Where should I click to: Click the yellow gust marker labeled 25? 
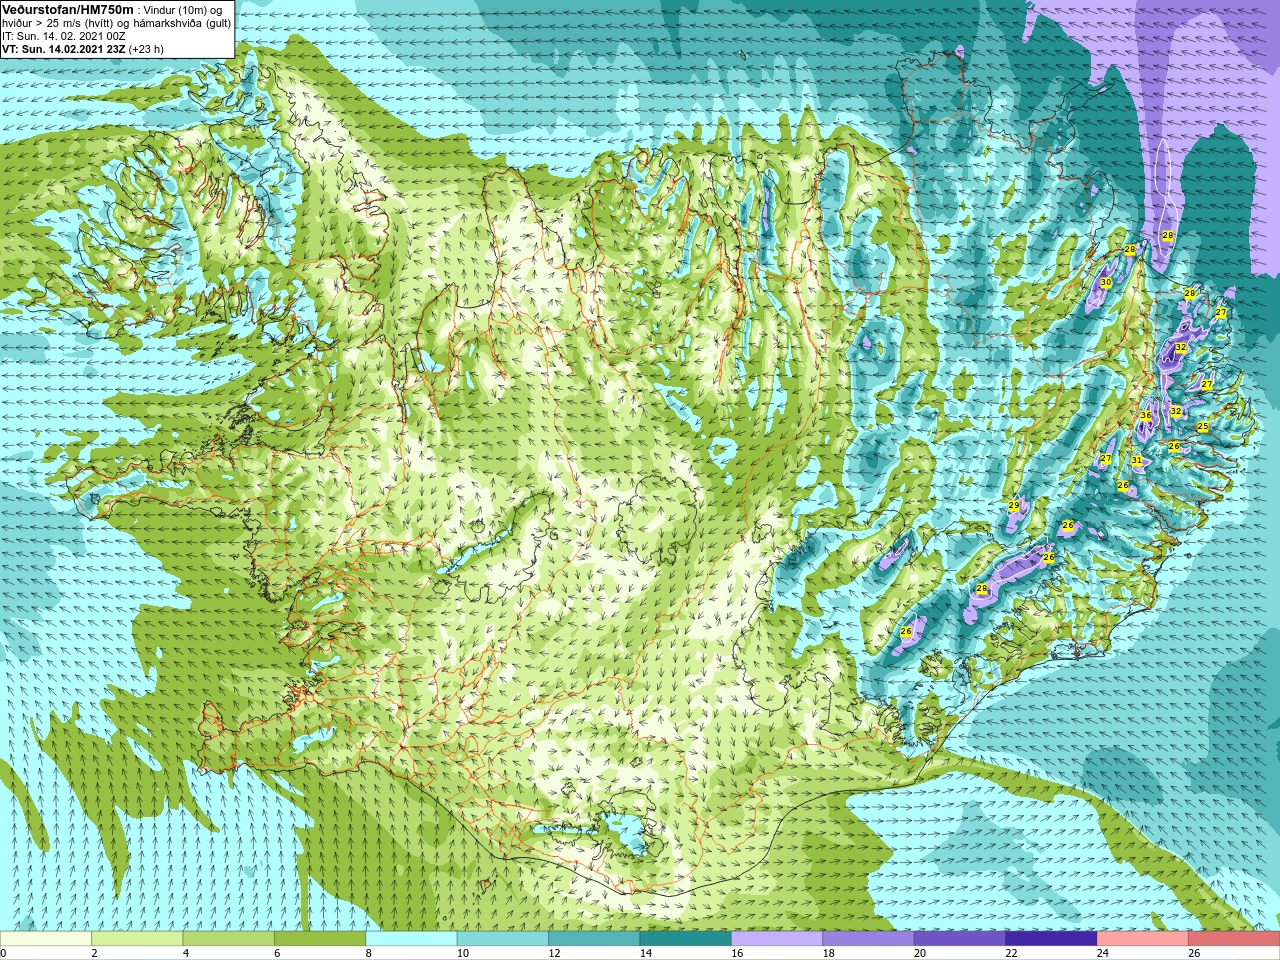pos(1203,427)
